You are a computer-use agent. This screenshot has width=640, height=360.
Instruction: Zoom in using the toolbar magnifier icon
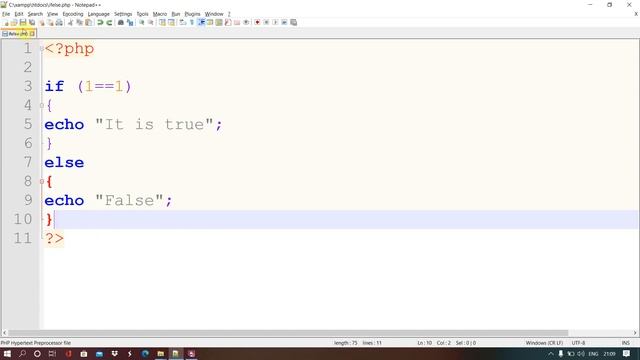[142, 23]
